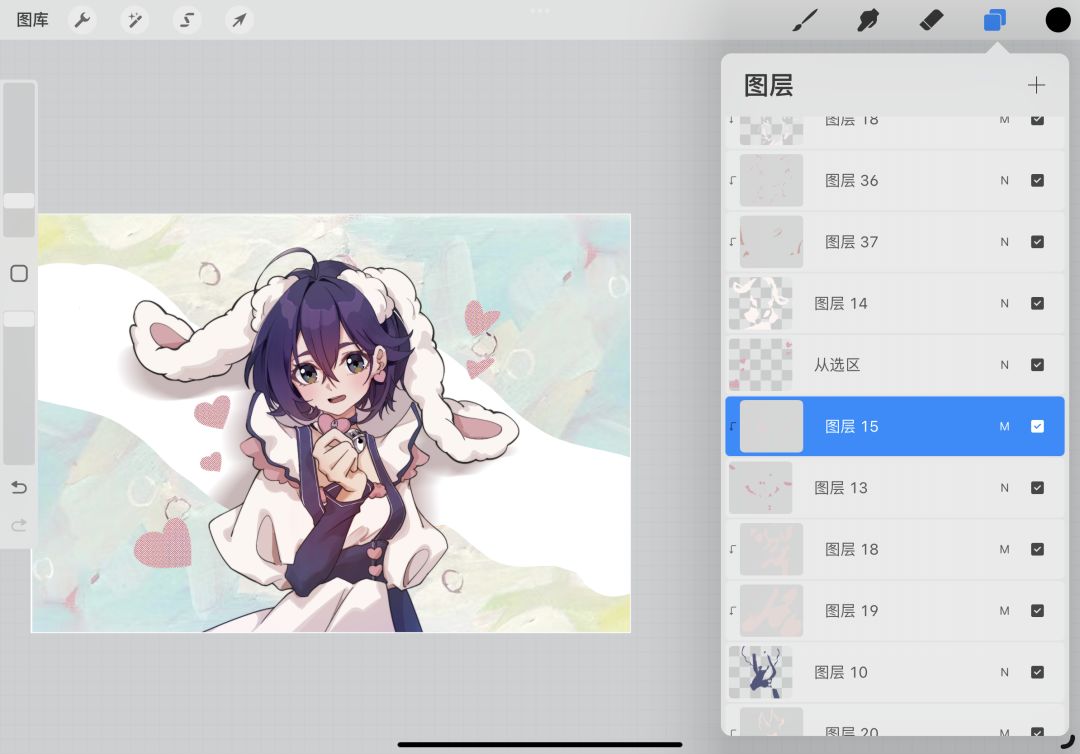The image size is (1080, 754).
Task: Expand blend mode M for 图层 19
Action: coord(1004,611)
